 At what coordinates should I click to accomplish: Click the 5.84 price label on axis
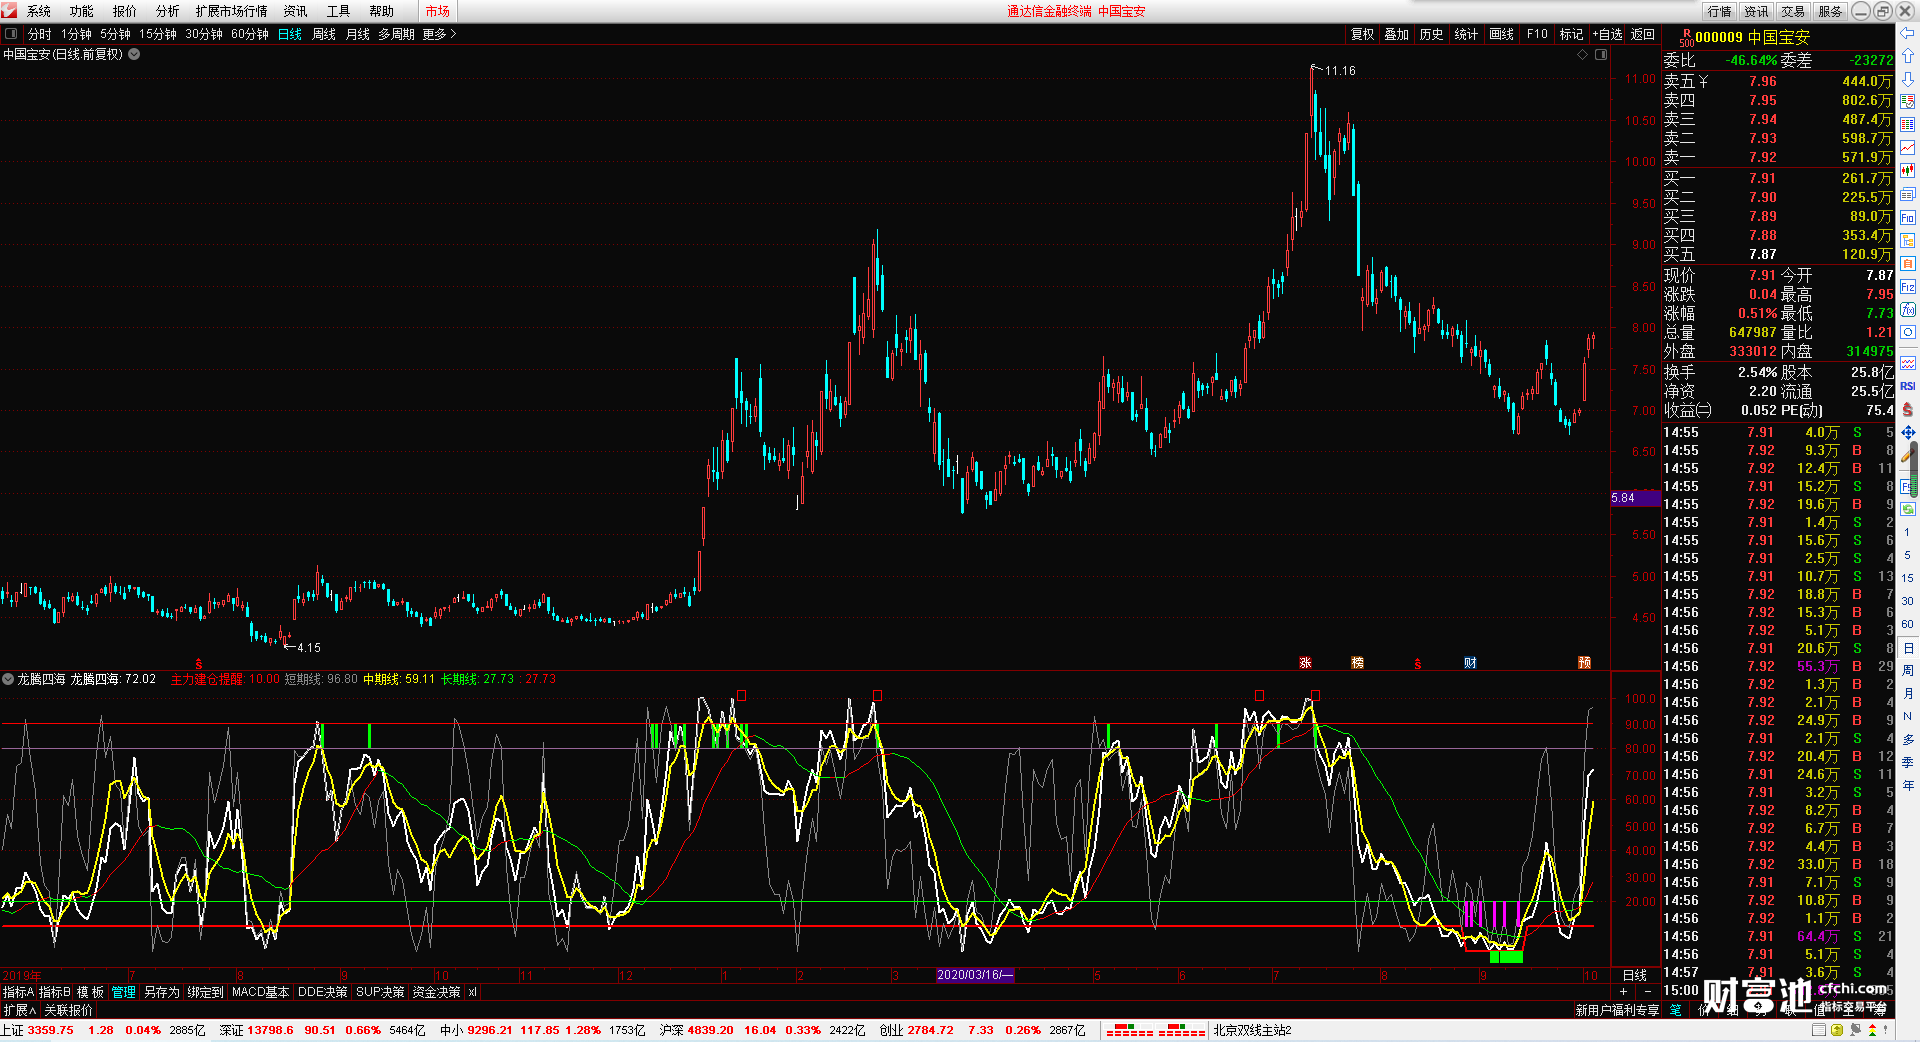(x=1635, y=498)
